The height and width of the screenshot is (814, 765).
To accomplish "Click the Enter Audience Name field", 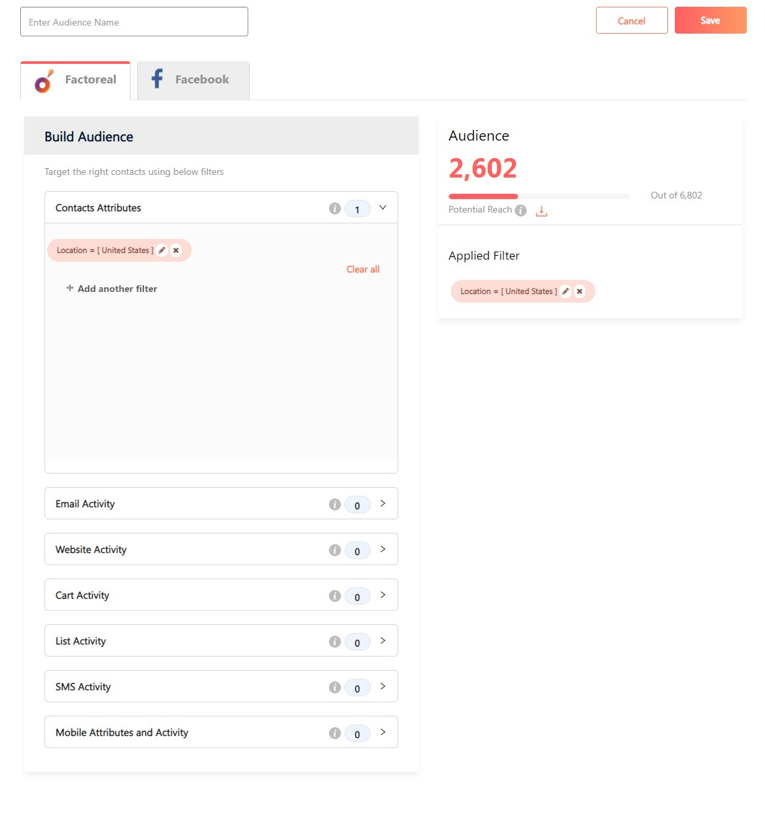I will 134,22.
